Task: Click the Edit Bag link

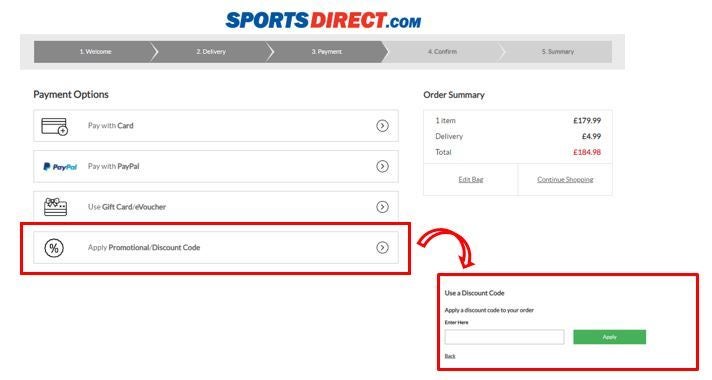Action: 471,179
